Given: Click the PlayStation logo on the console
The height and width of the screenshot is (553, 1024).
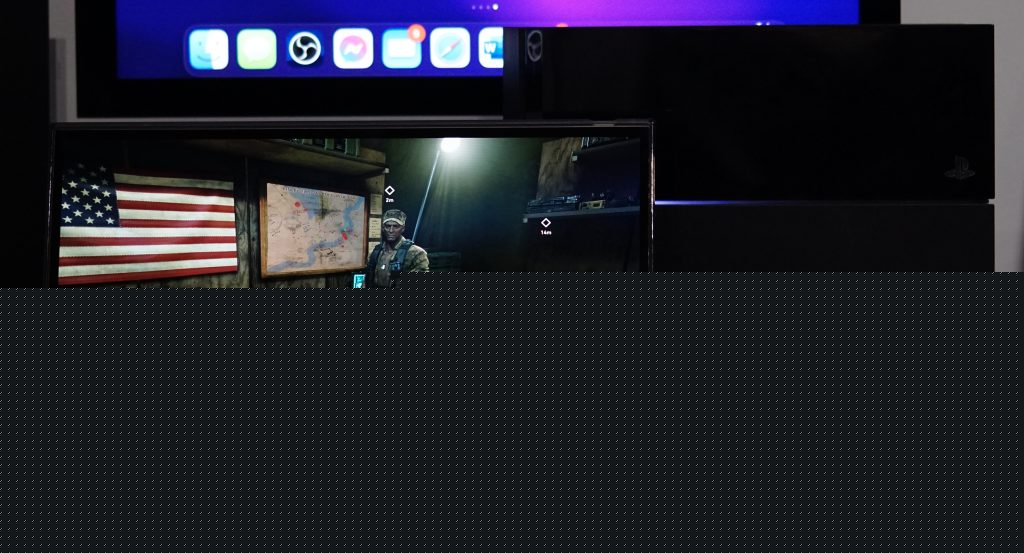Looking at the screenshot, I should click(959, 169).
